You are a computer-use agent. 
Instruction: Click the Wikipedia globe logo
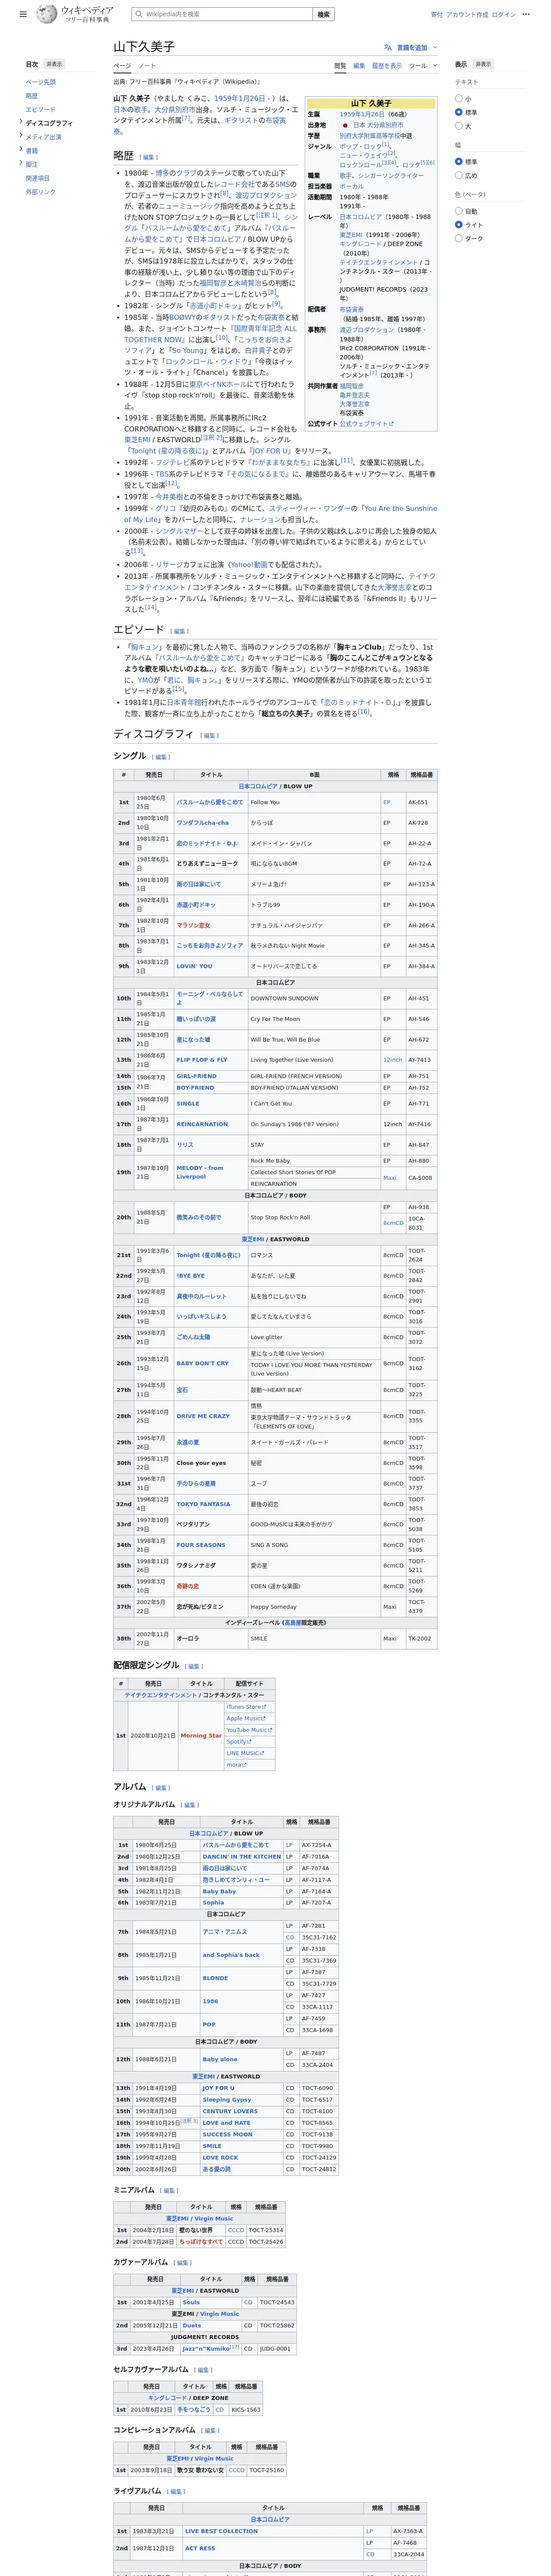pos(47,14)
